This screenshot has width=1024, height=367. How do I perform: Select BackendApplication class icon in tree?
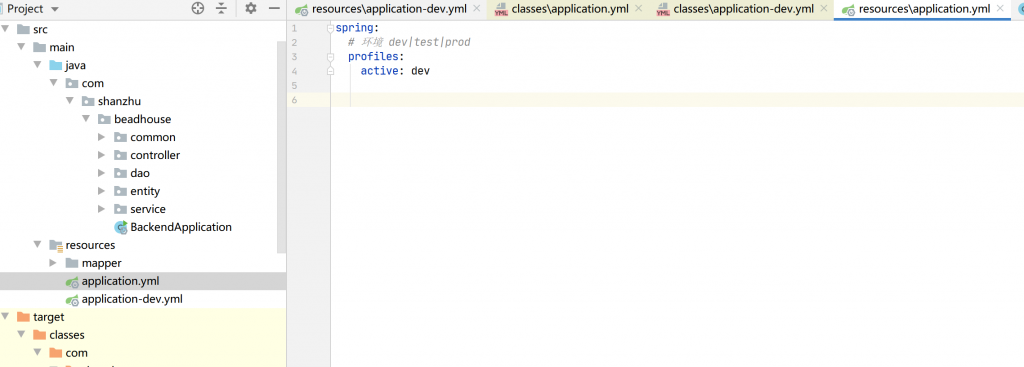[x=121, y=227]
